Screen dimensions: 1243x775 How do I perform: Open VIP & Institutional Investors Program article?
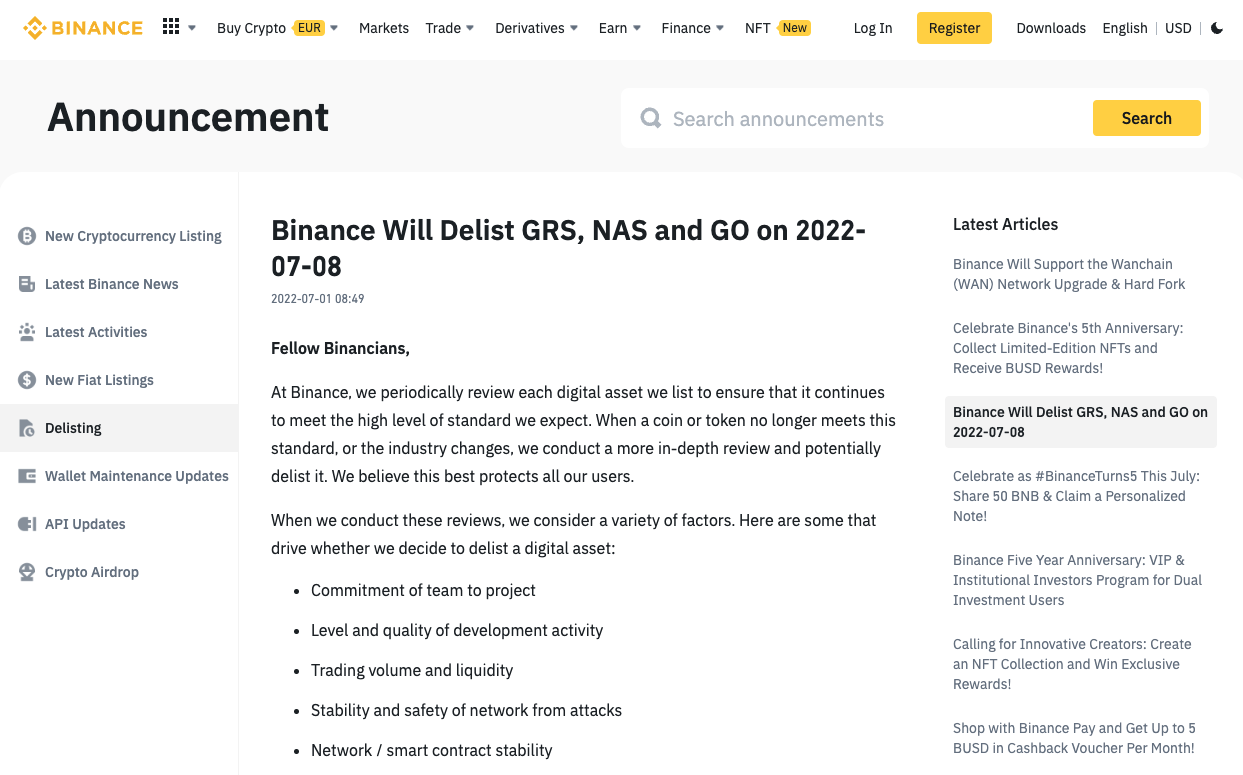[x=1077, y=580]
